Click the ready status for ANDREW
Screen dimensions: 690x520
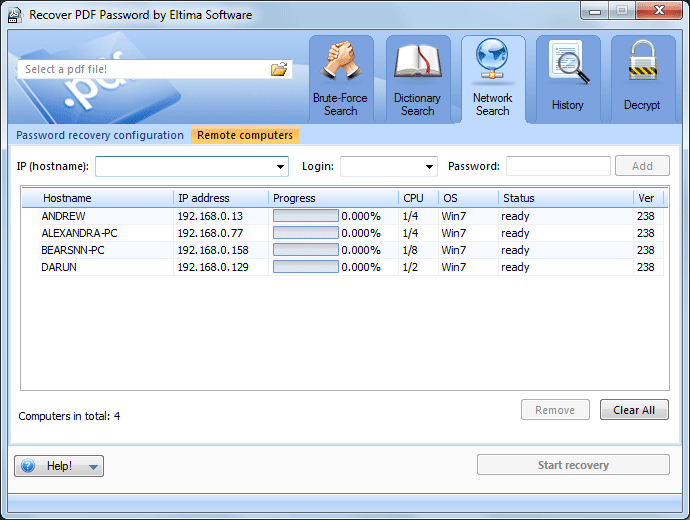pos(515,216)
